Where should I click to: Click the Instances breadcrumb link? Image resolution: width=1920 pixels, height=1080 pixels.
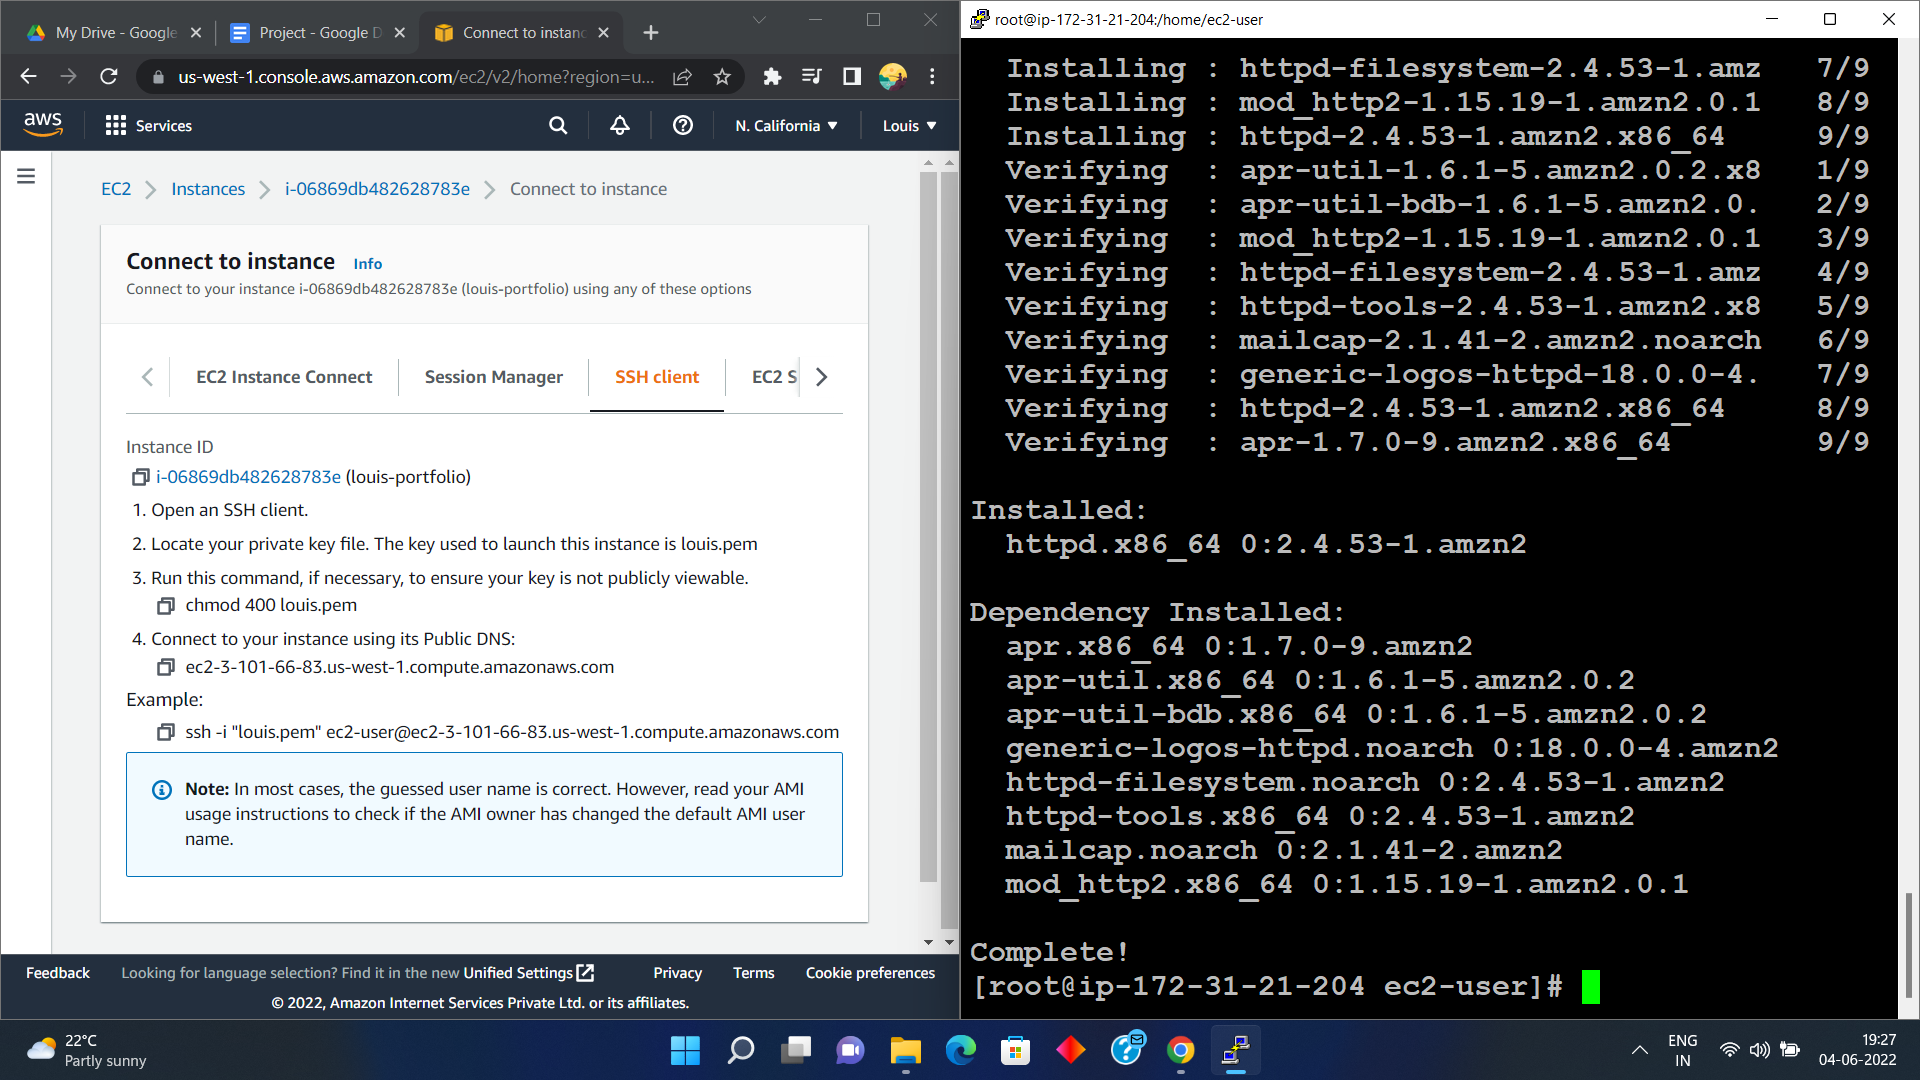[208, 189]
